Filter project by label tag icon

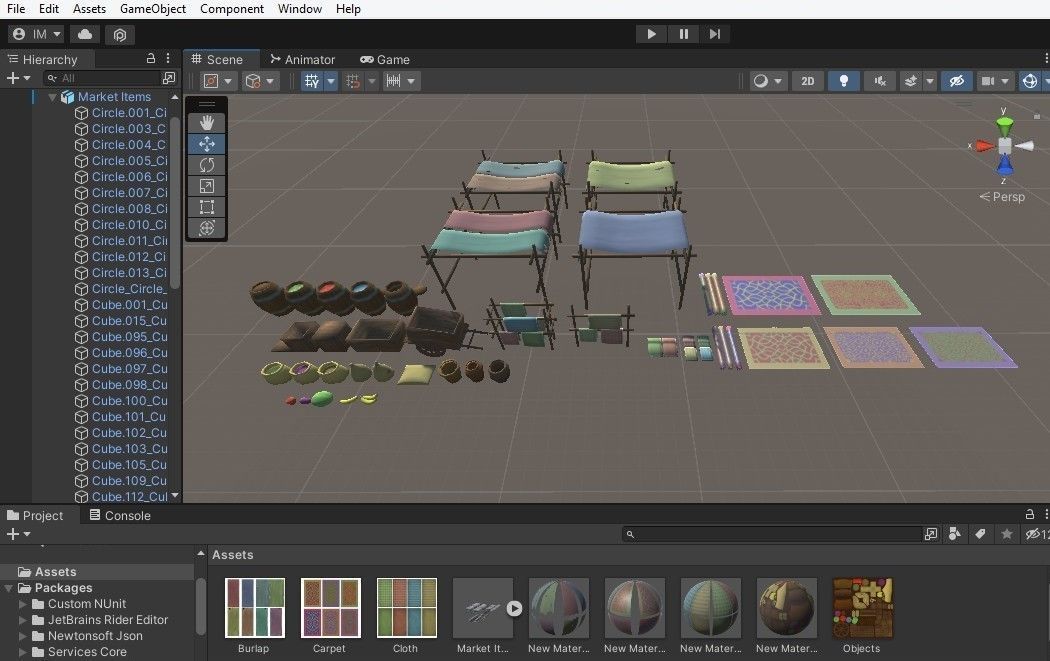980,534
